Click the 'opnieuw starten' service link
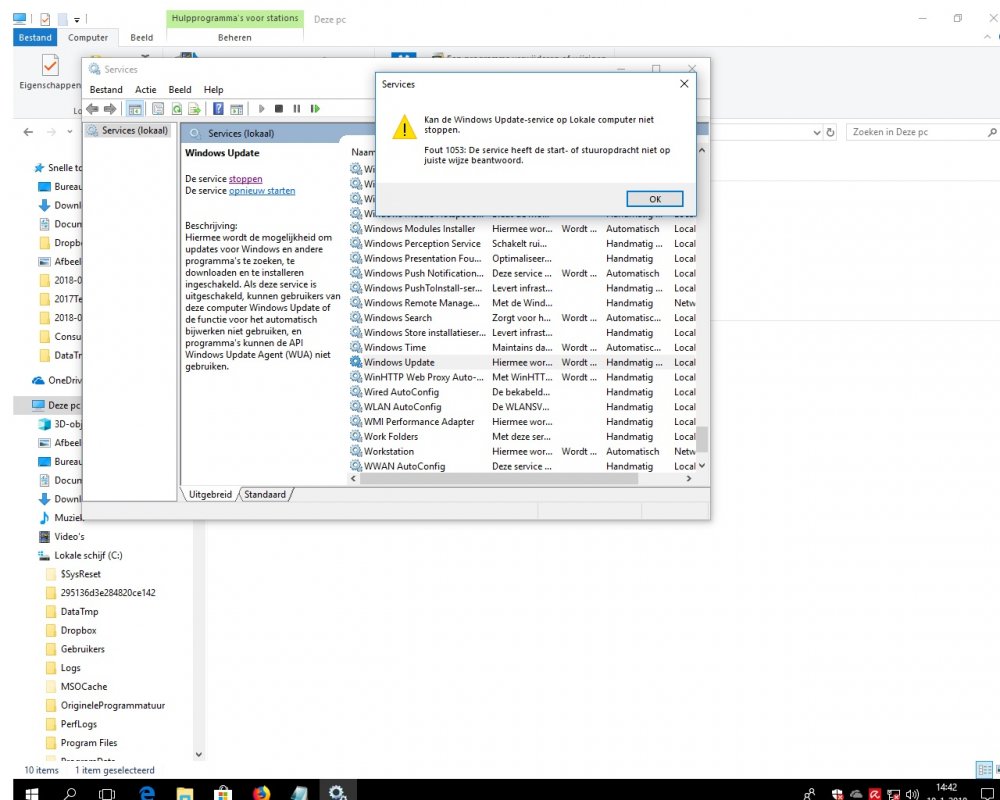Viewport: 1000px width, 800px height. (262, 191)
